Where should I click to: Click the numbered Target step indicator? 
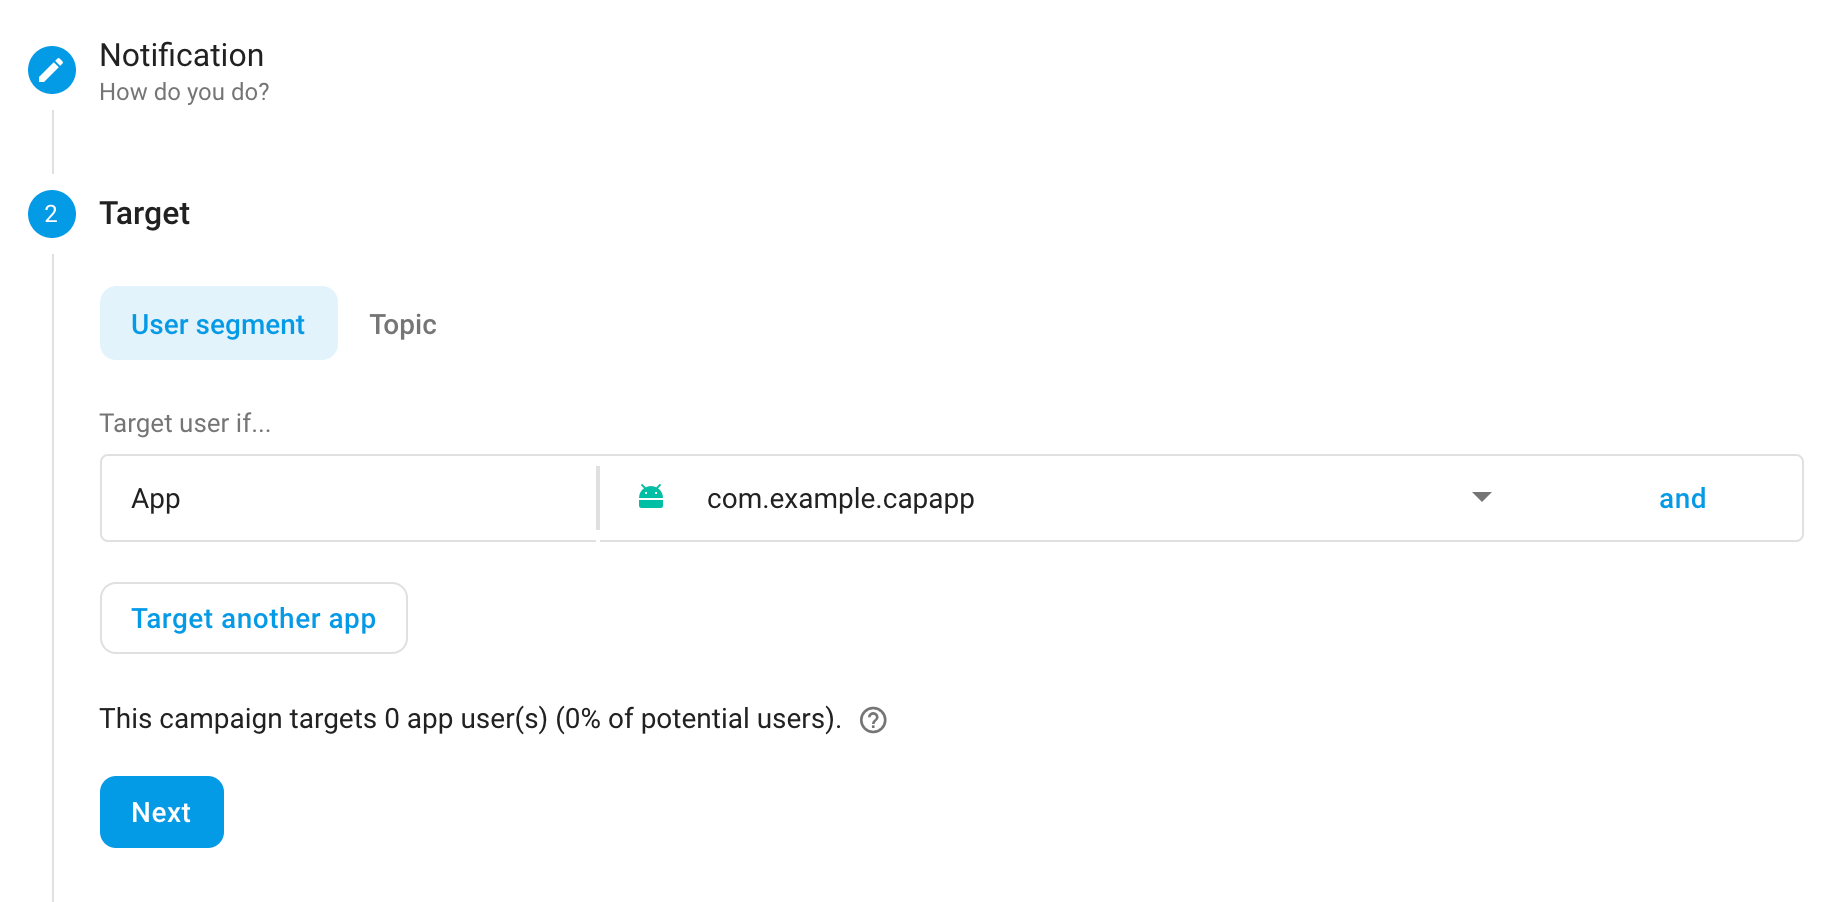(51, 213)
